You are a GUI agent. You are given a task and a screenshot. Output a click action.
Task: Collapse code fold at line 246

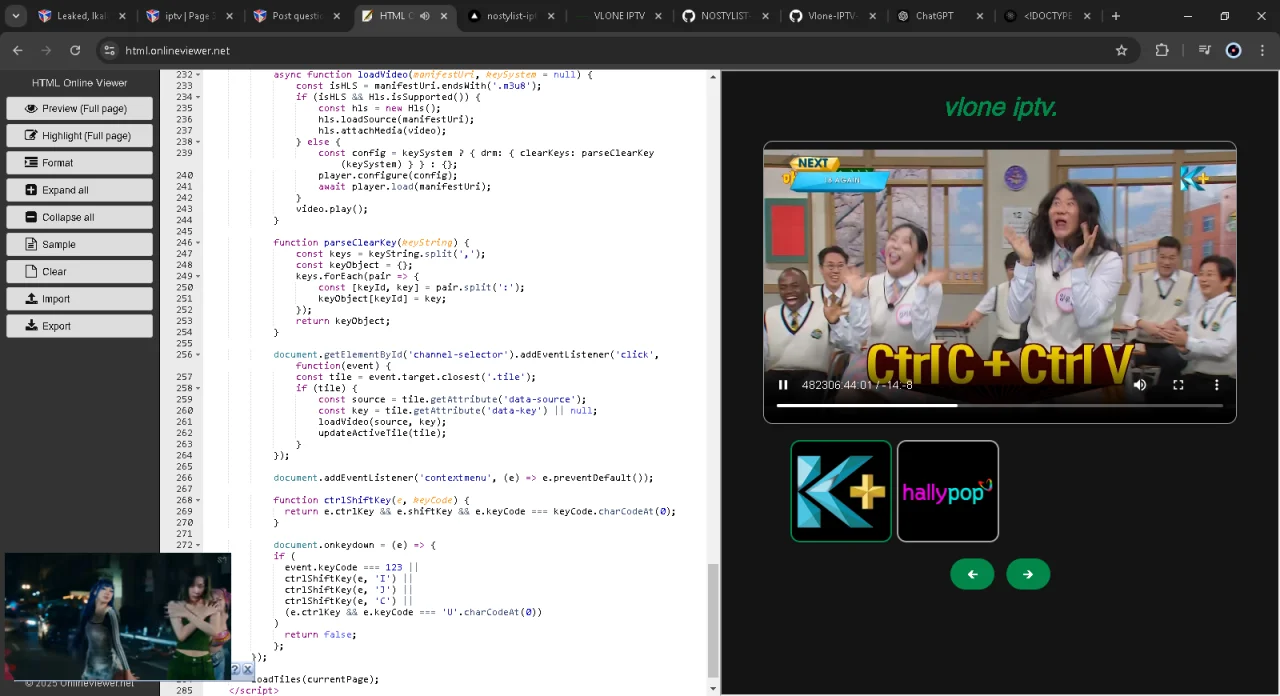[198, 243]
